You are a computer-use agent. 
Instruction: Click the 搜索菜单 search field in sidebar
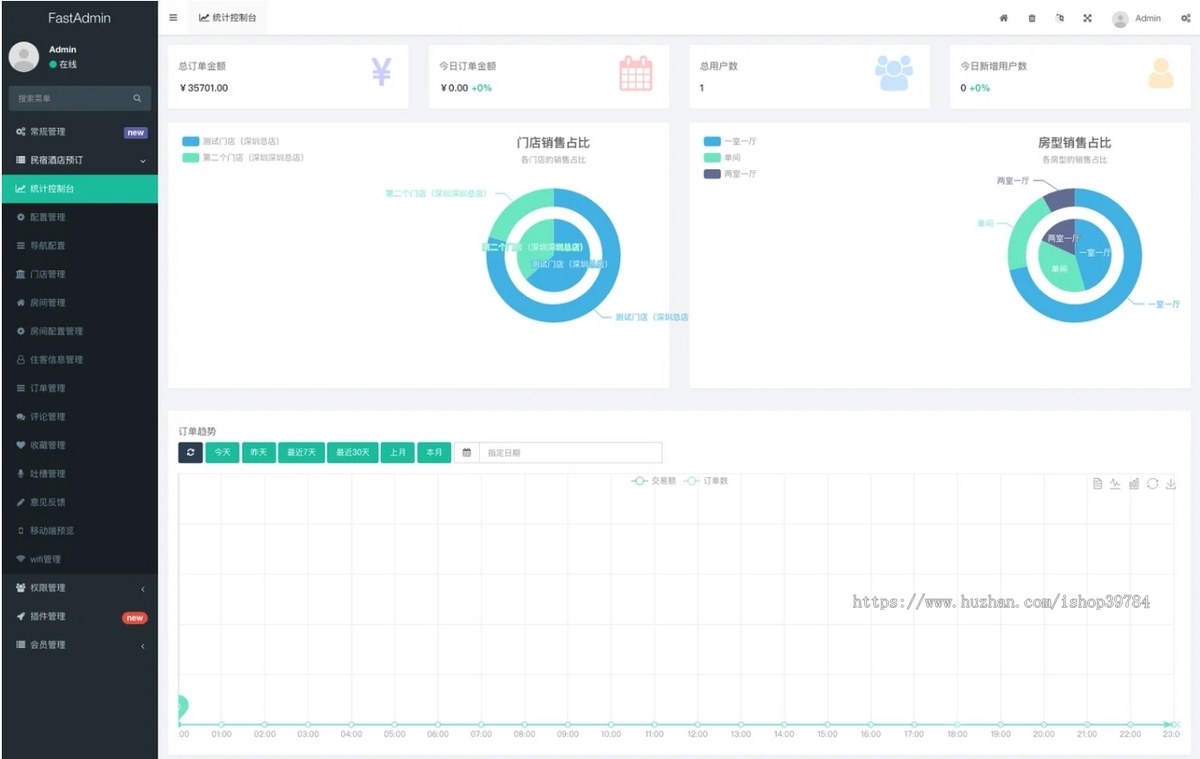pos(70,98)
